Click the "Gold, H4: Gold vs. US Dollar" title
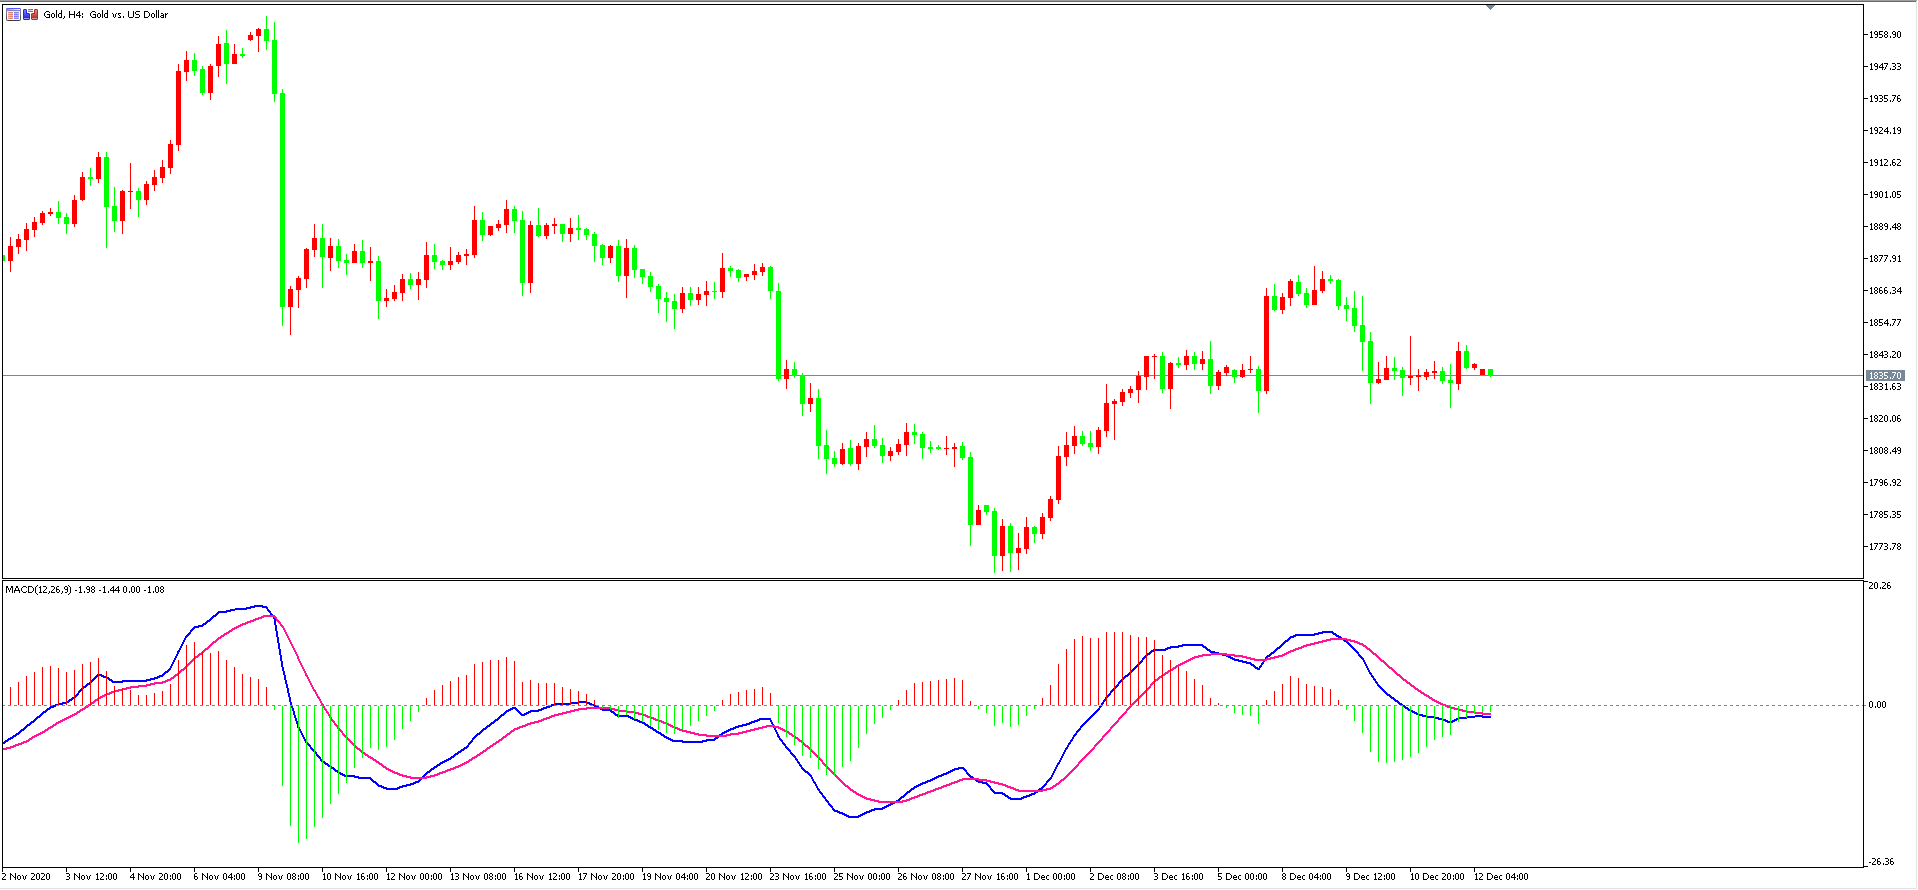Image resolution: width=1918 pixels, height=890 pixels. tap(106, 15)
